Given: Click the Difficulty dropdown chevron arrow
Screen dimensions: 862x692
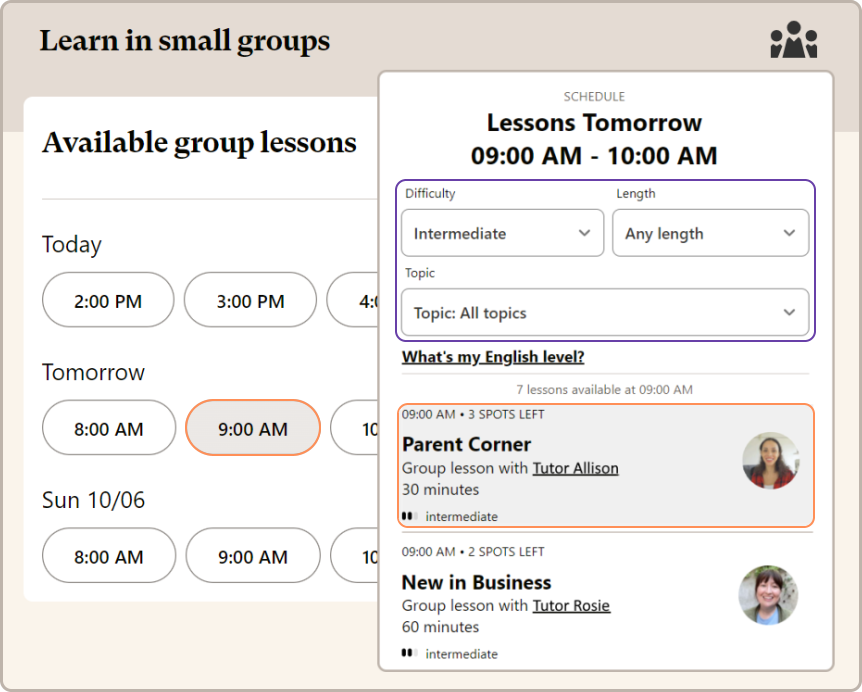Looking at the screenshot, I should click(584, 233).
